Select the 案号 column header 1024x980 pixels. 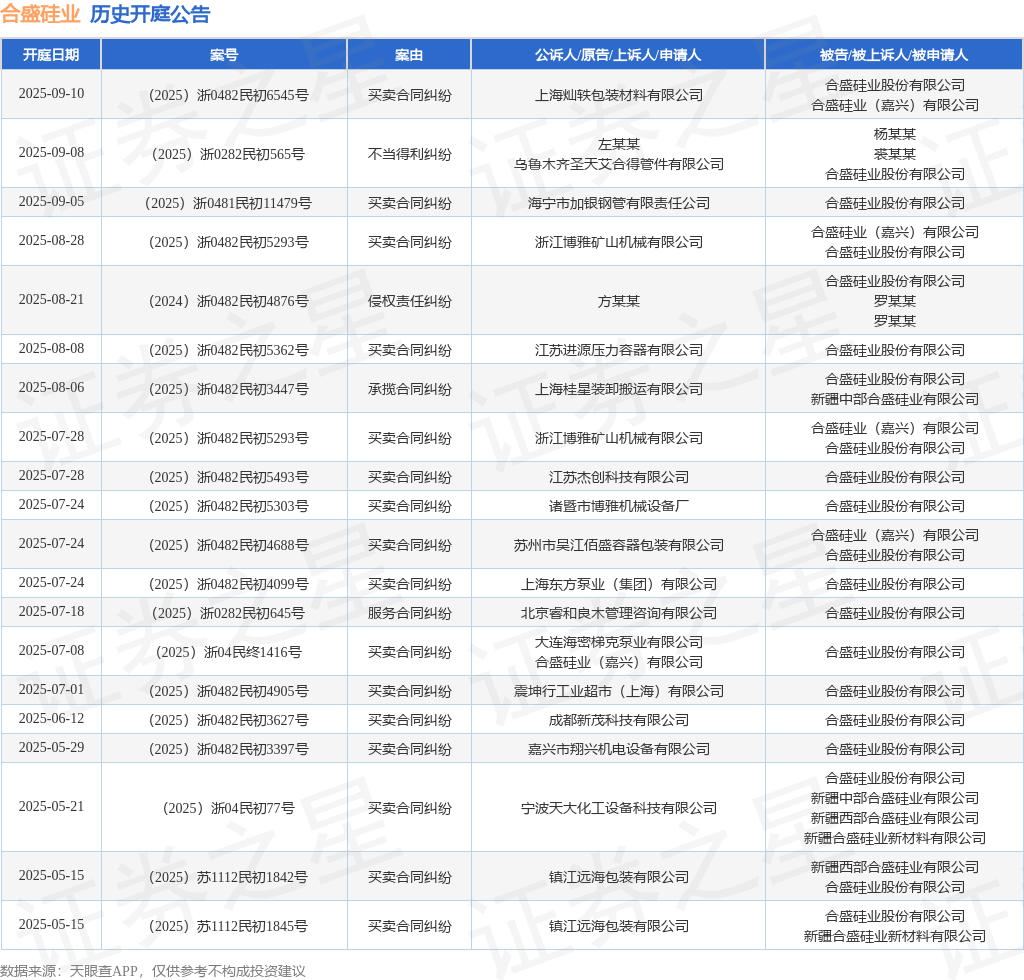(224, 55)
